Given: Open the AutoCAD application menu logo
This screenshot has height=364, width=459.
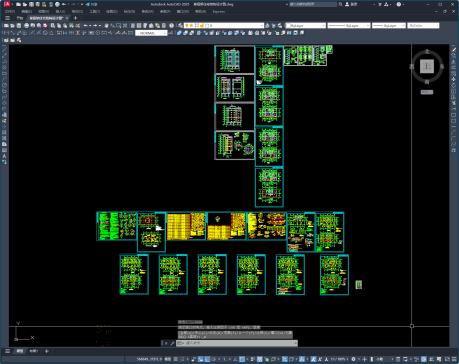Looking at the screenshot, I should click(7, 4).
